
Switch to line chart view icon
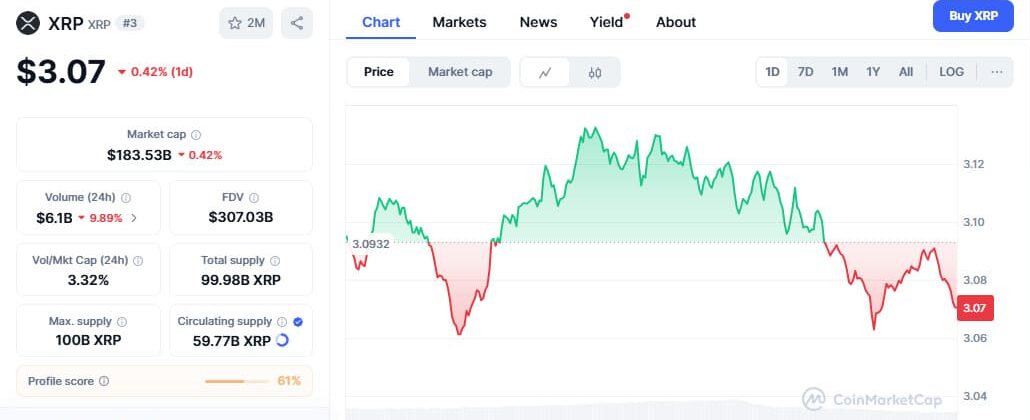point(545,72)
